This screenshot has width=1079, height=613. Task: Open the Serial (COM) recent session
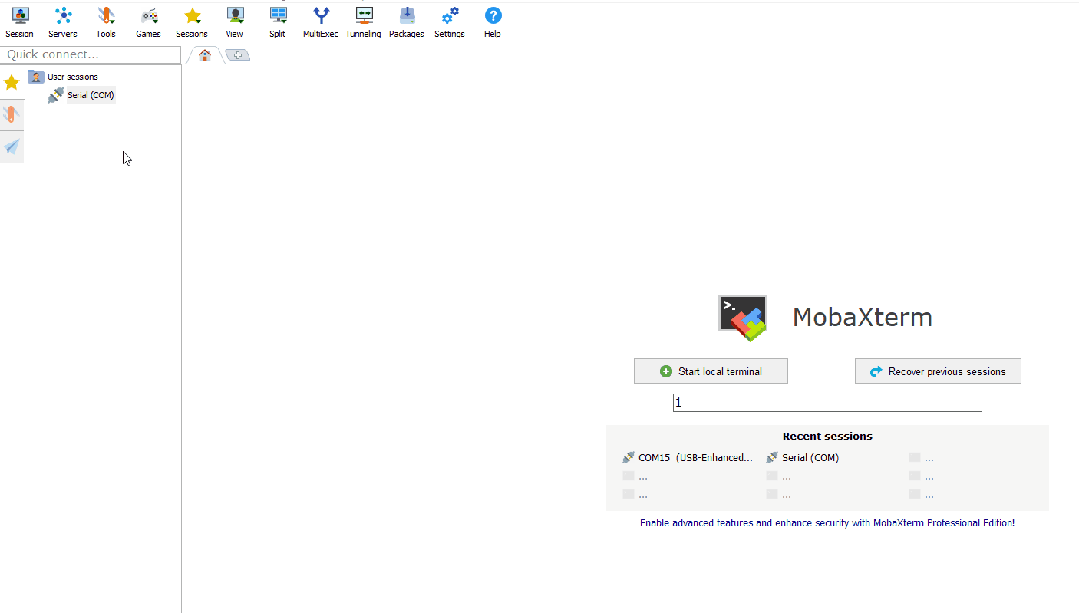pyautogui.click(x=802, y=458)
